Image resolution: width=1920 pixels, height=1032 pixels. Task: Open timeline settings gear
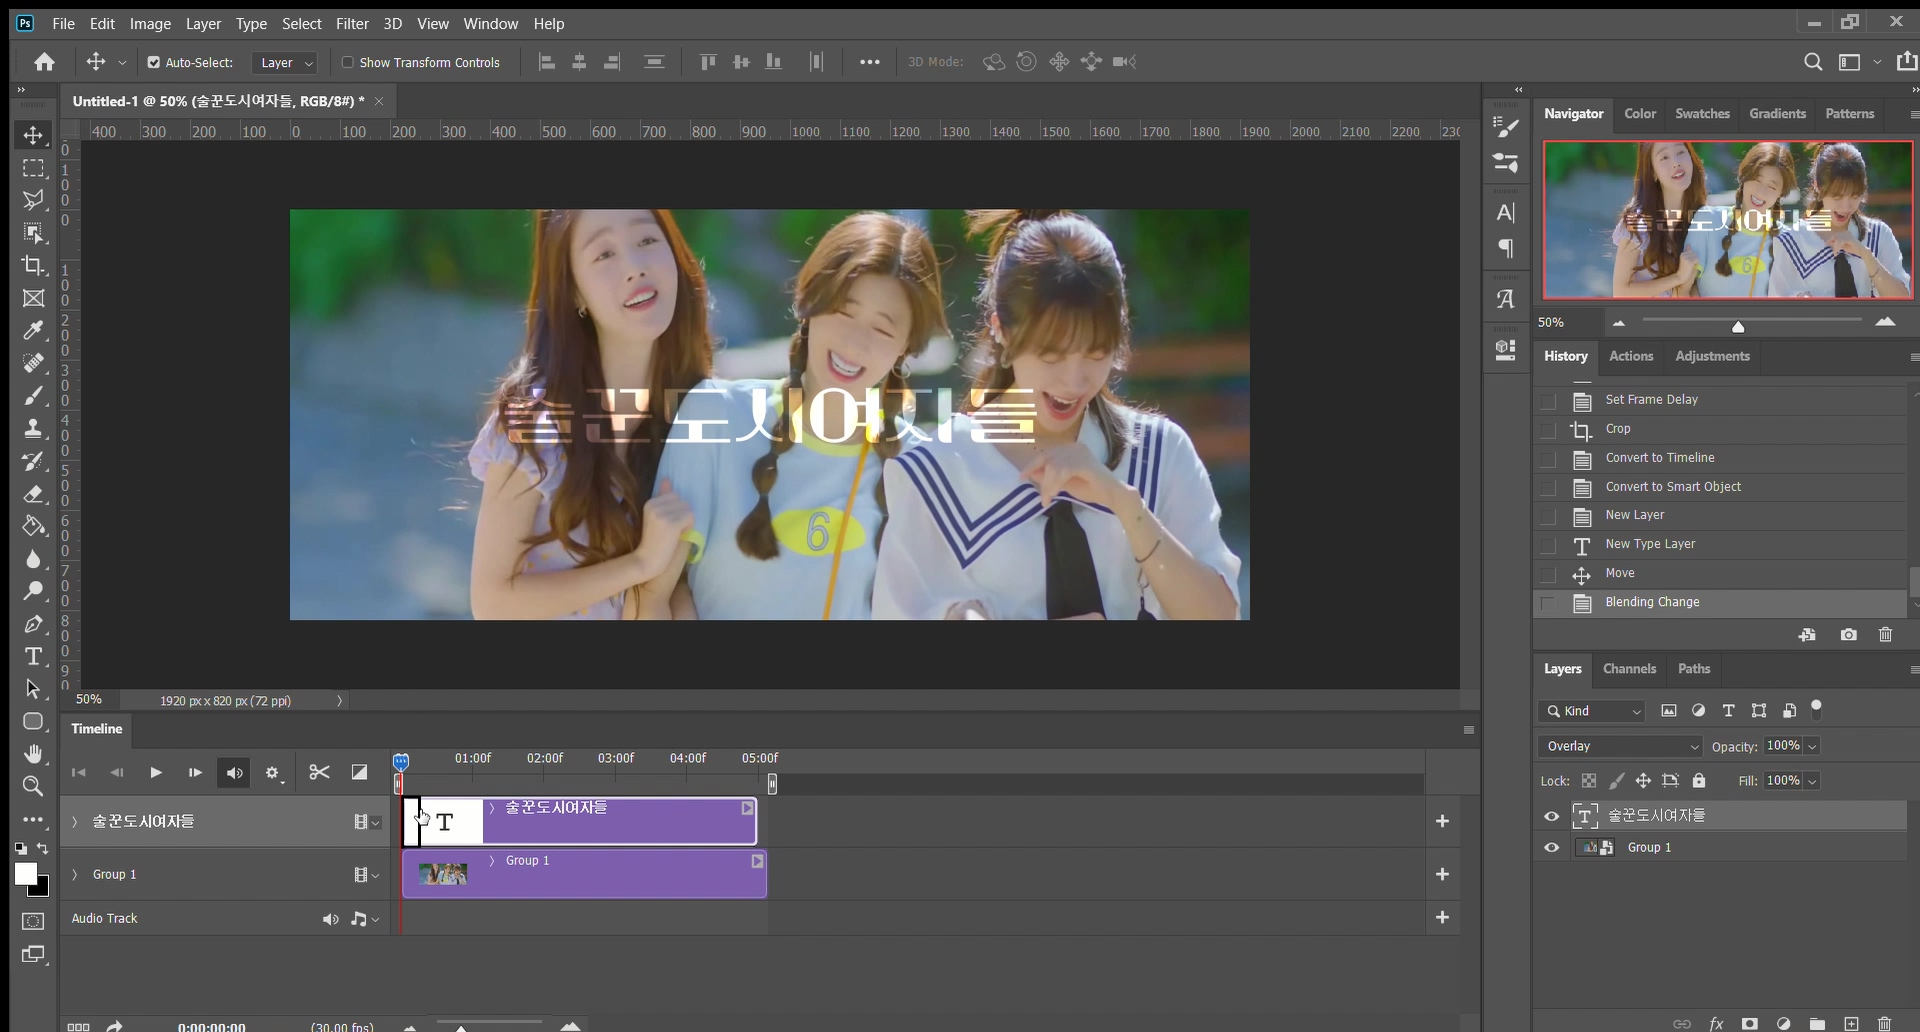click(x=273, y=773)
